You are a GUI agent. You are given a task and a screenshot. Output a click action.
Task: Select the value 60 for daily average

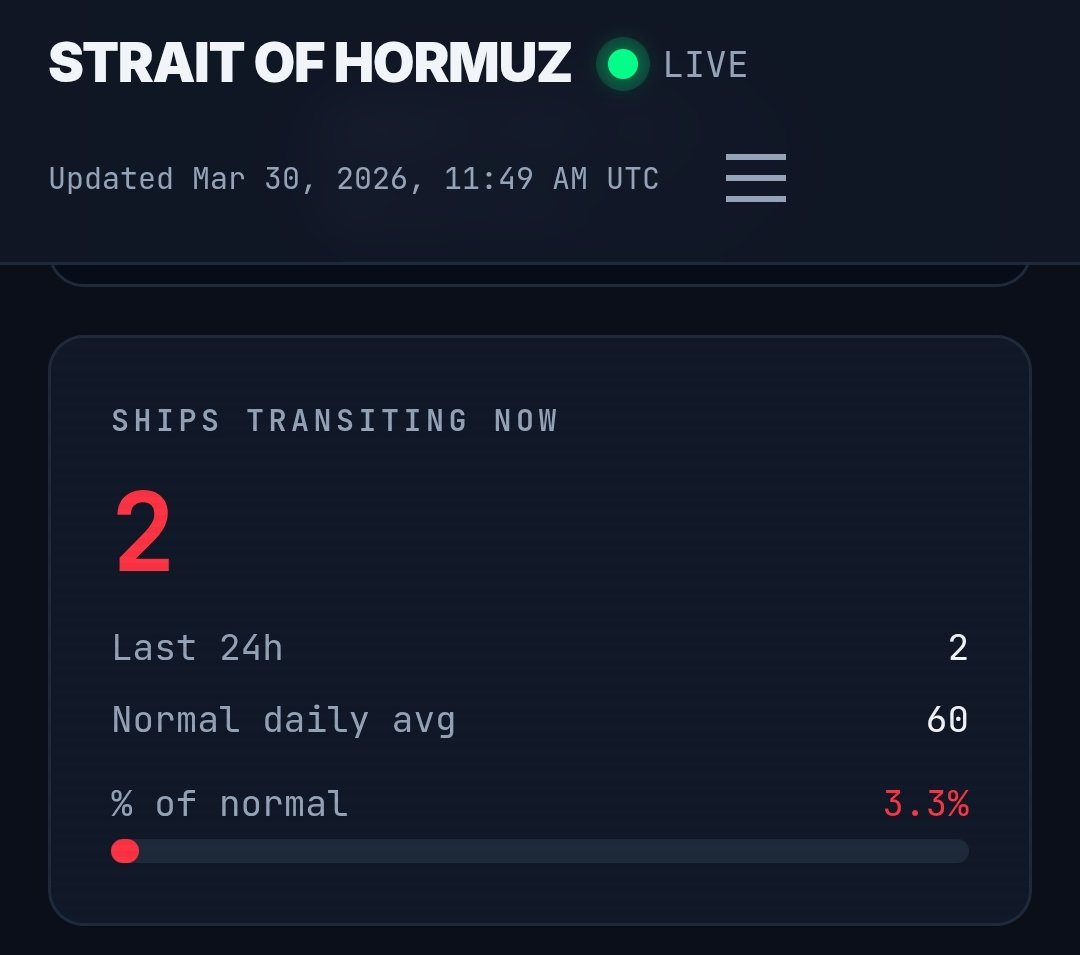(946, 720)
